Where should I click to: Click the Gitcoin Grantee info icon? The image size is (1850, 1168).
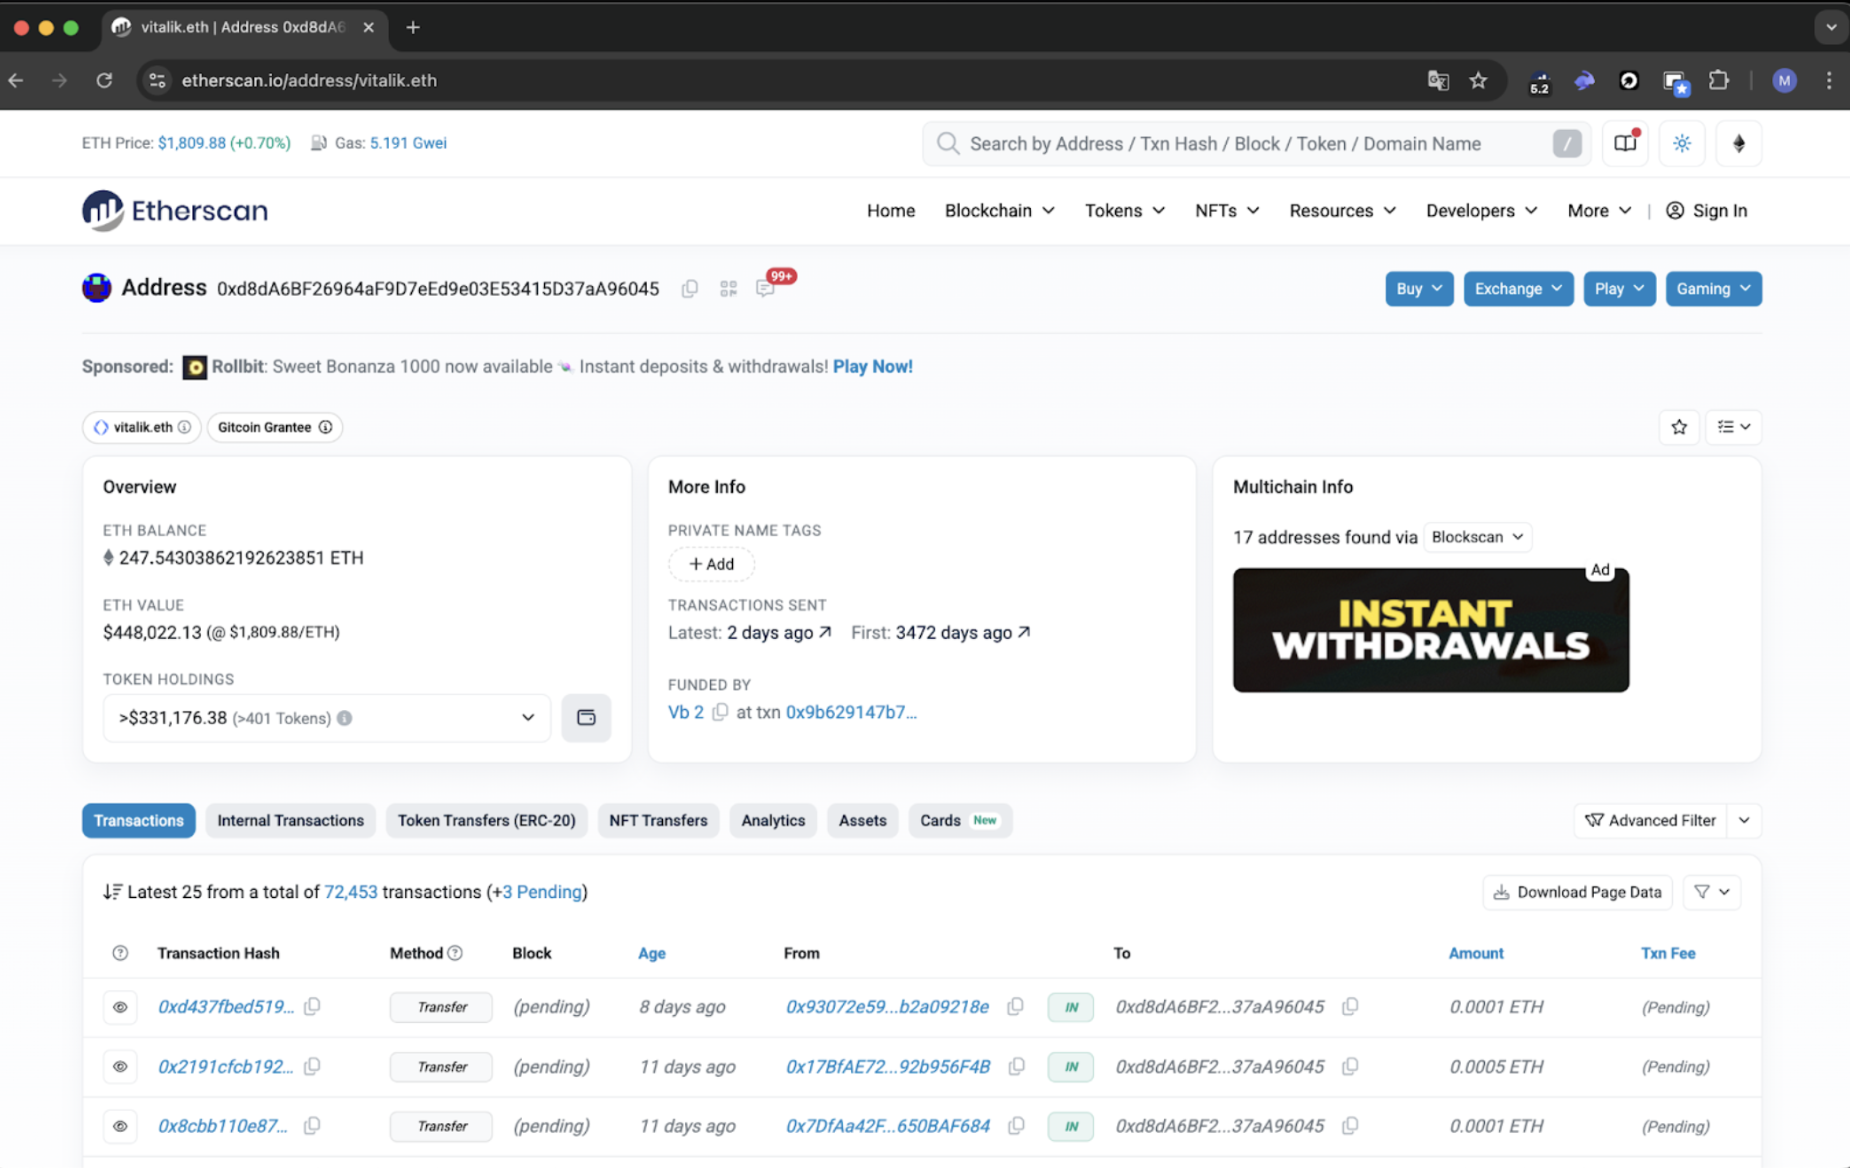point(325,427)
